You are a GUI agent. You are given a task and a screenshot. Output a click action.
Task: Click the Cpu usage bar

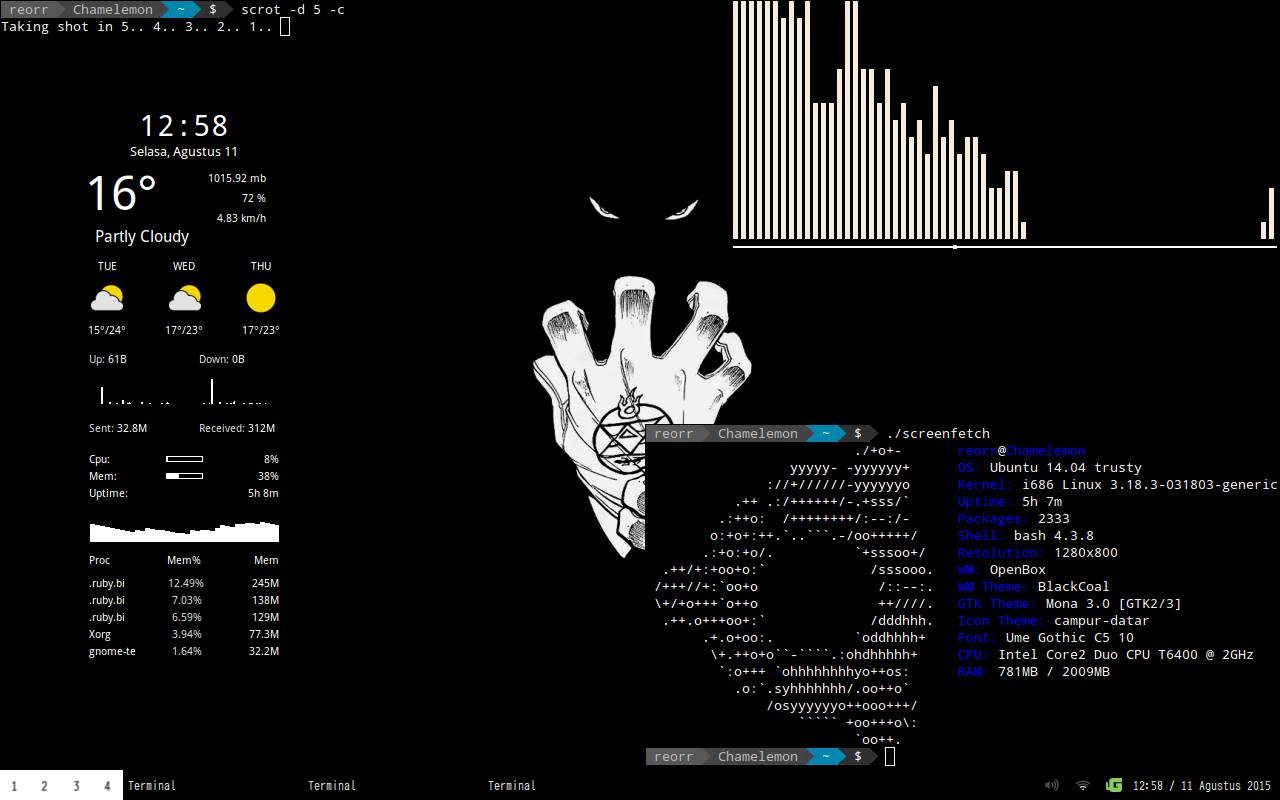[x=184, y=459]
